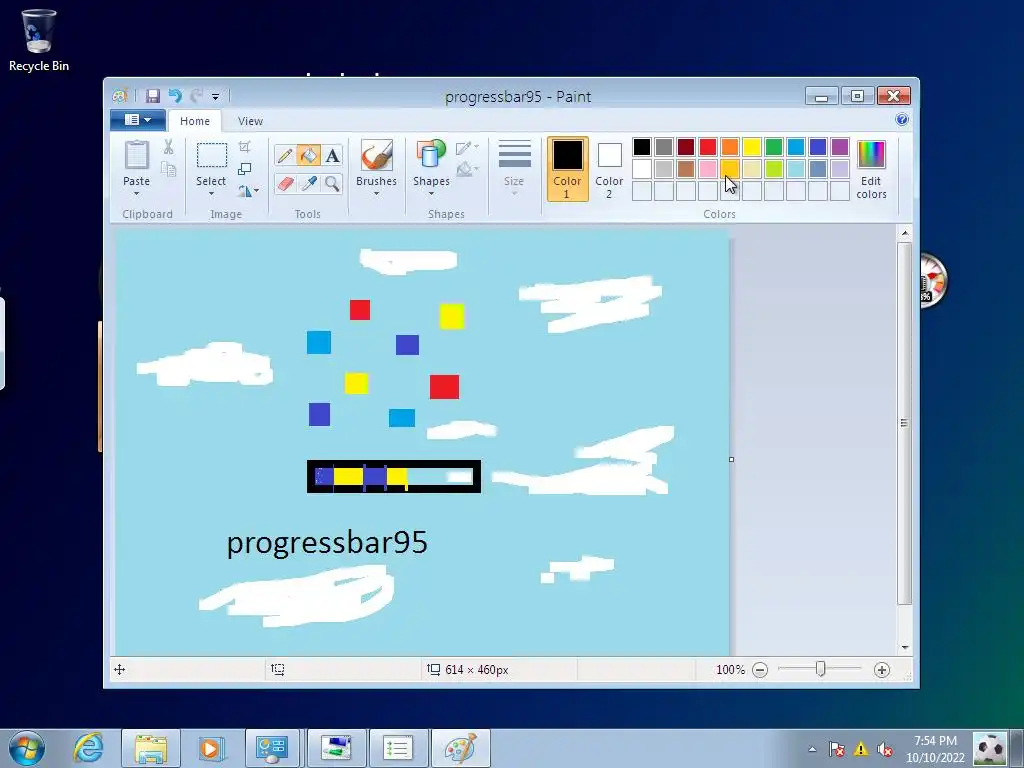The width and height of the screenshot is (1024, 768).
Task: Expand the Select dropdown arrow
Action: pyautogui.click(x=211, y=194)
